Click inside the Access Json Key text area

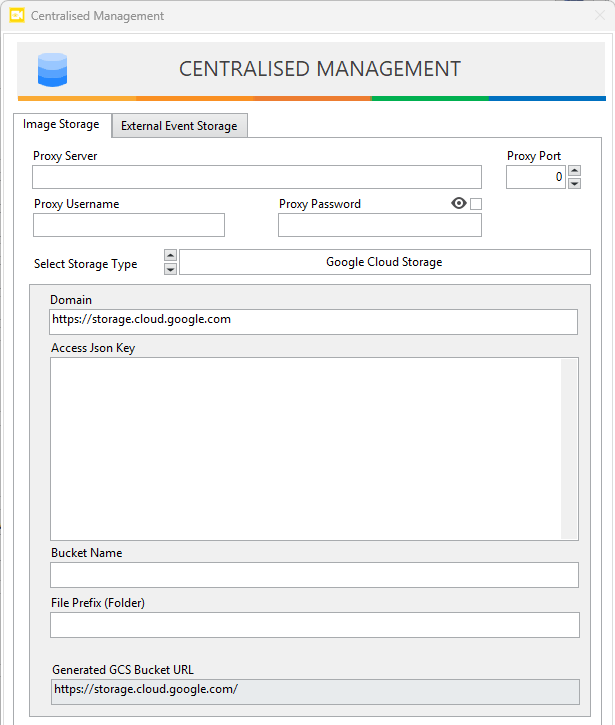coord(305,448)
